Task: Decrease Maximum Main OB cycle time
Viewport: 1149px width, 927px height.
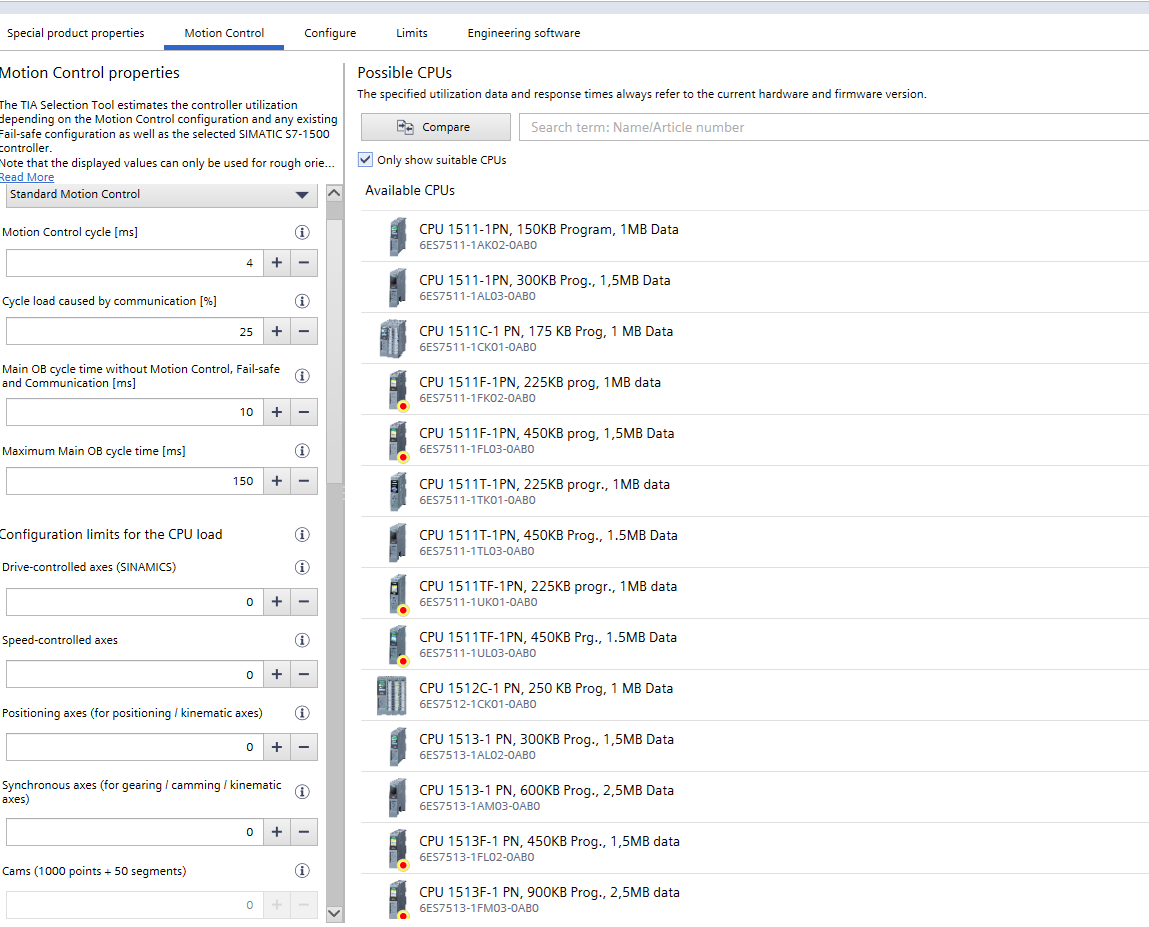Action: 303,481
